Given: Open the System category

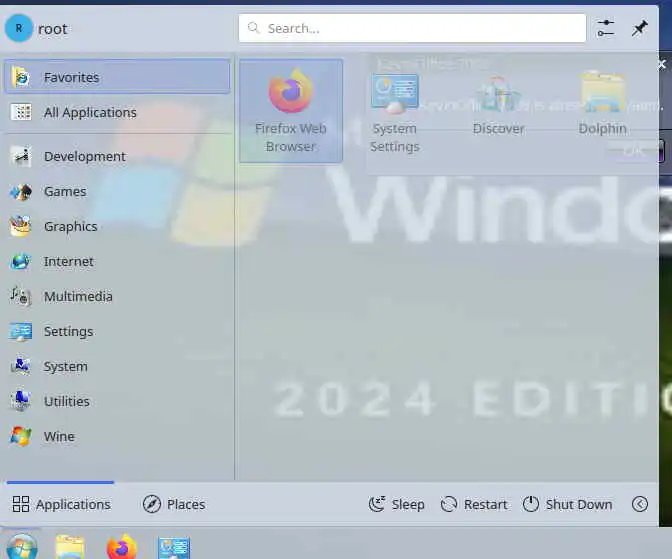Looking at the screenshot, I should [x=117, y=366].
